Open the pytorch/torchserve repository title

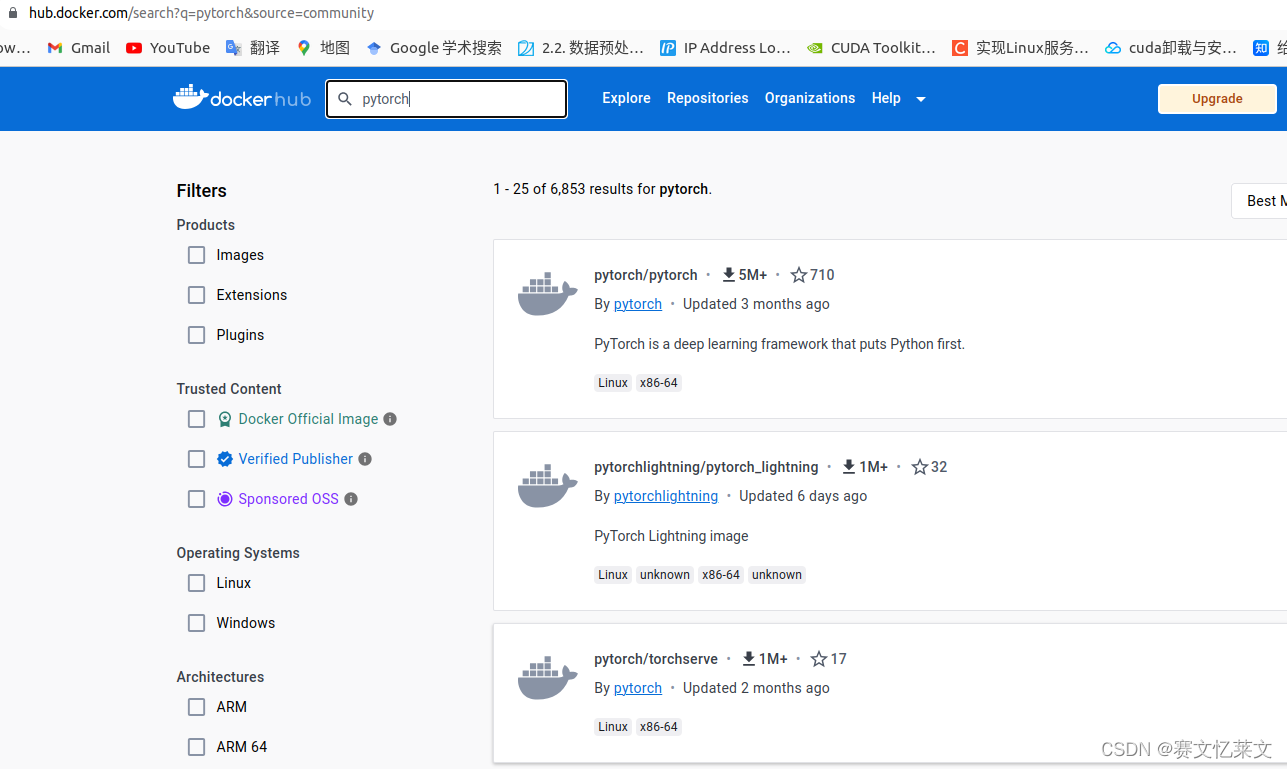[656, 659]
